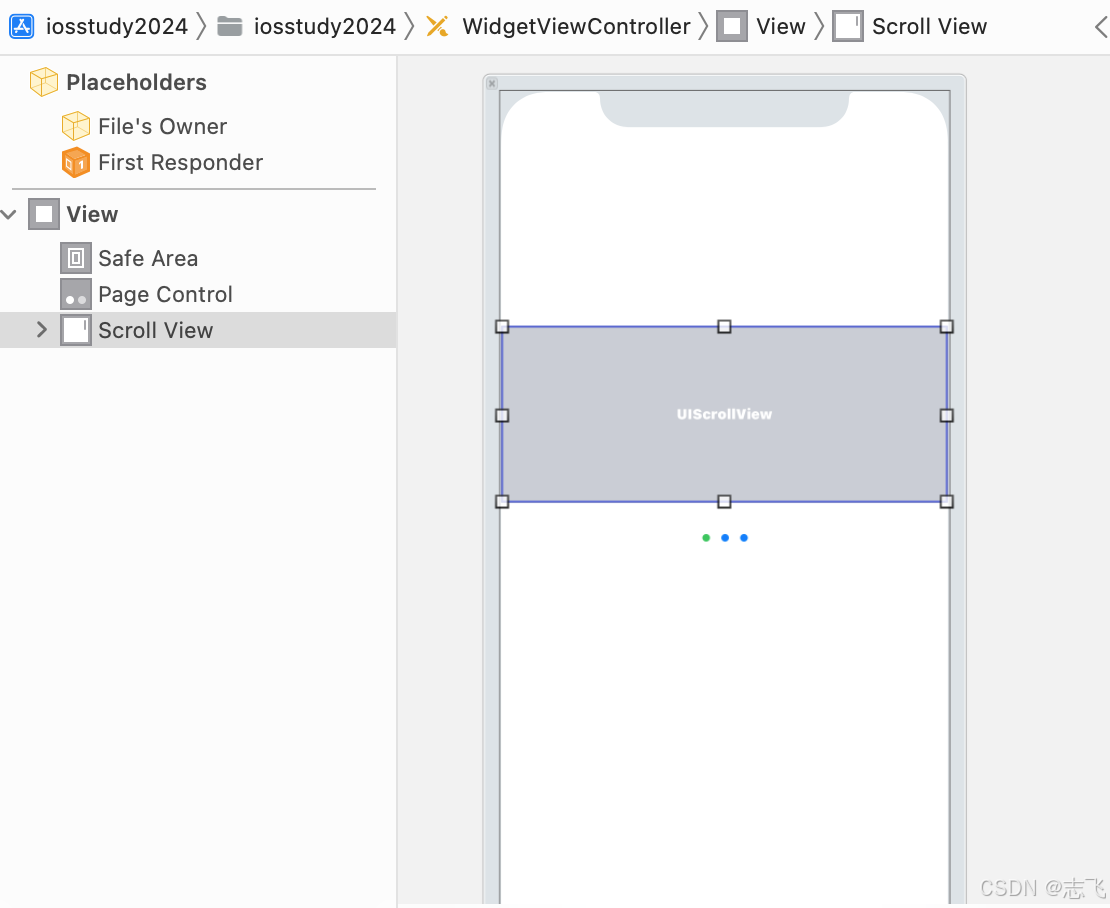The width and height of the screenshot is (1110, 908).
Task: Click the Placeholders heading
Action: point(136,82)
